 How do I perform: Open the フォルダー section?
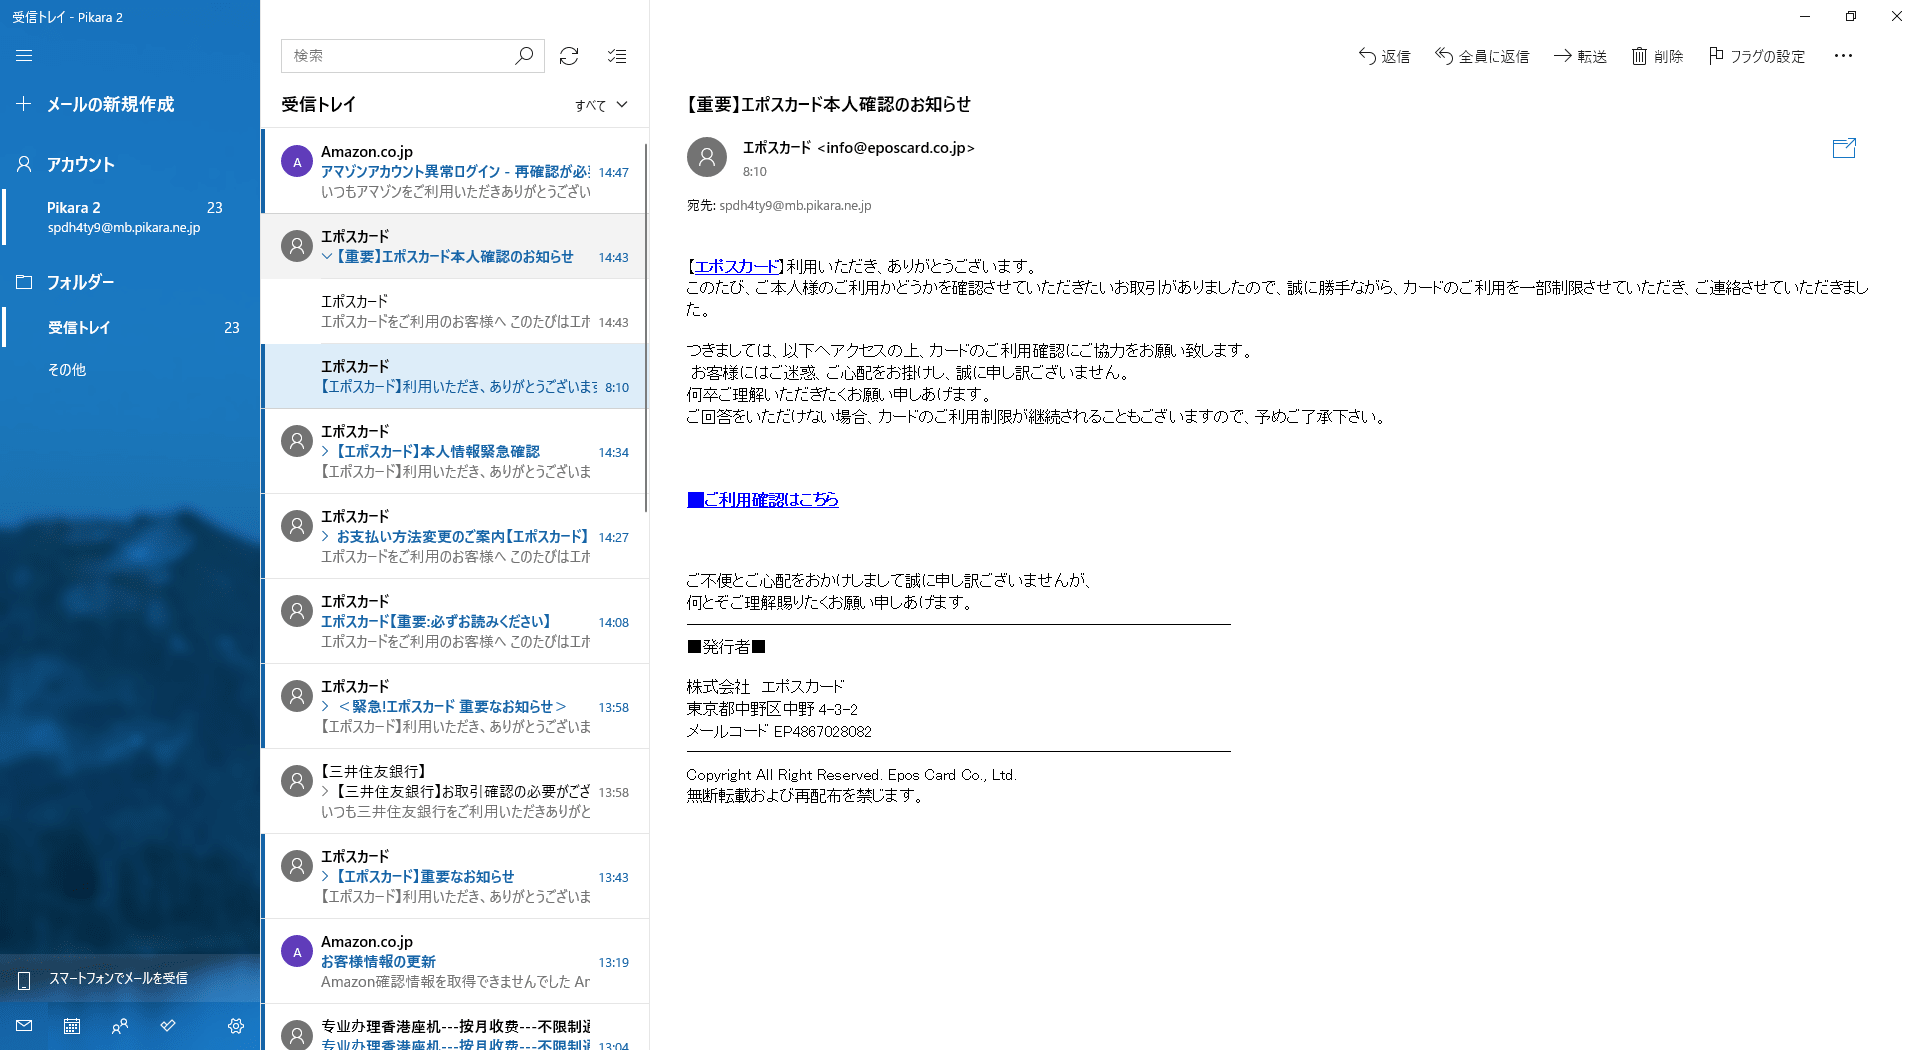pos(130,282)
